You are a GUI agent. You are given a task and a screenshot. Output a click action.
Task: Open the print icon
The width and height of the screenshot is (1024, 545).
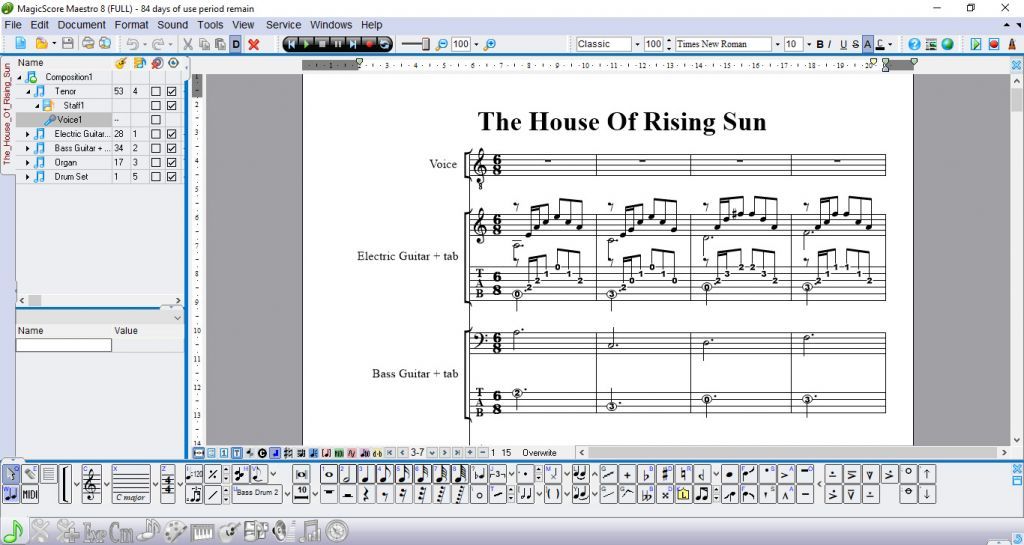pos(88,44)
